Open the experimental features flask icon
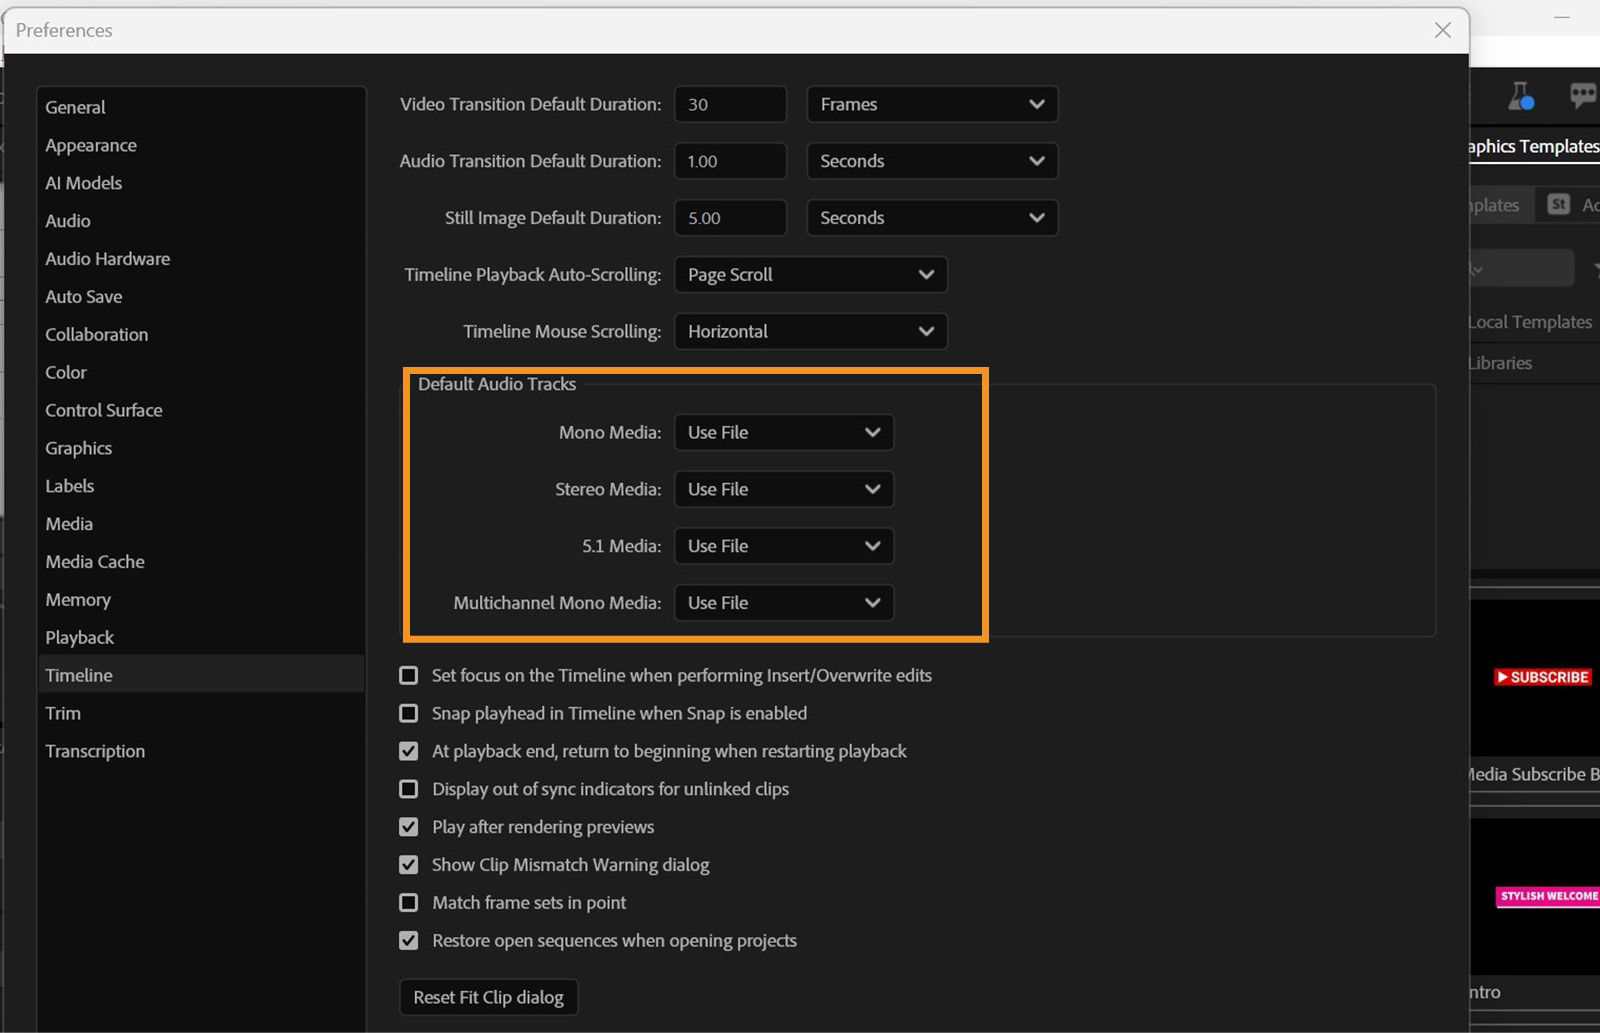This screenshot has width=1600, height=1033. 1521,96
